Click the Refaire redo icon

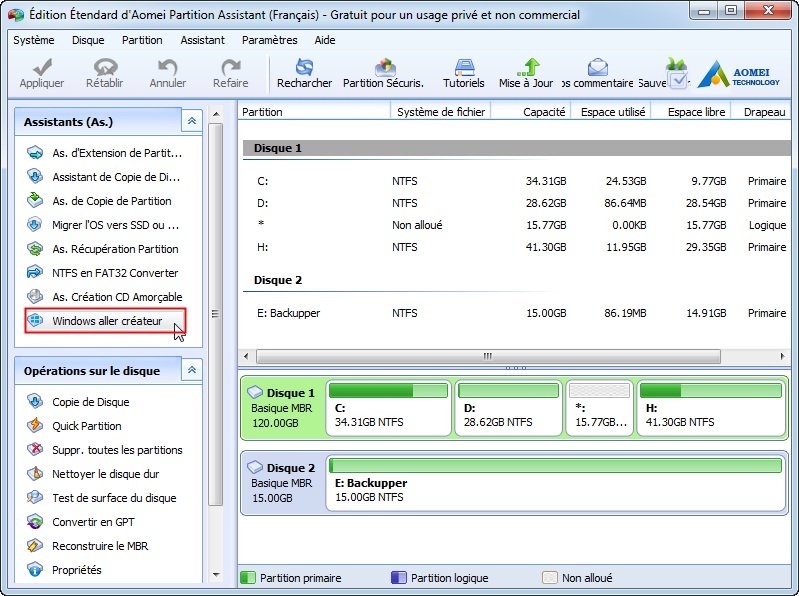230,67
